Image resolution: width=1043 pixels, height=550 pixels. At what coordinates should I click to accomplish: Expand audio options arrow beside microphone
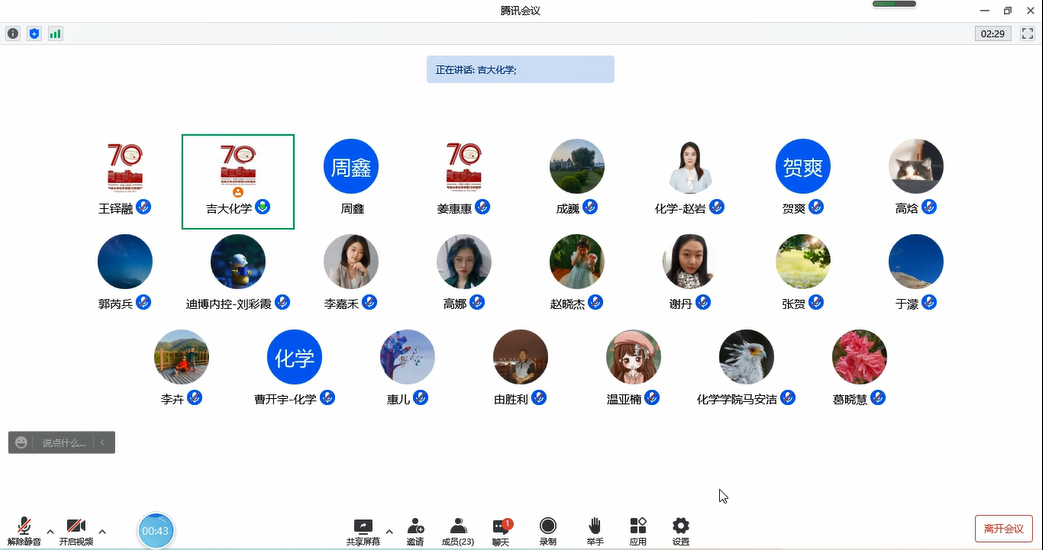[x=50, y=531]
